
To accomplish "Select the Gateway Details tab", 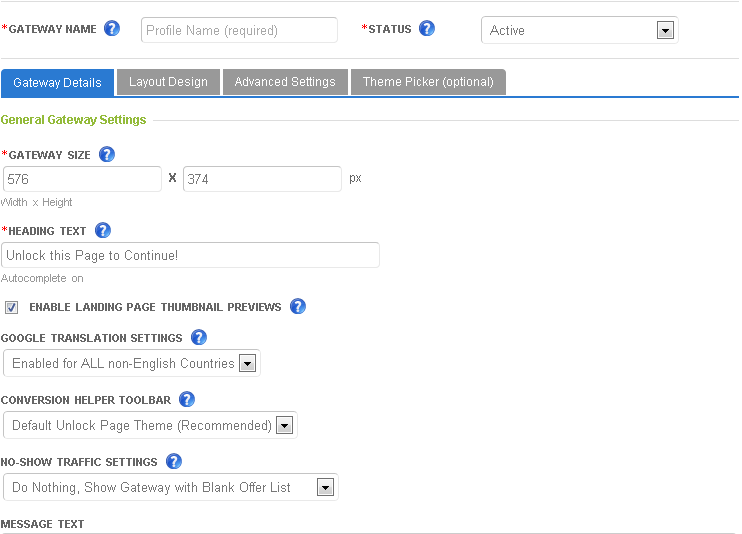I will (x=57, y=82).
